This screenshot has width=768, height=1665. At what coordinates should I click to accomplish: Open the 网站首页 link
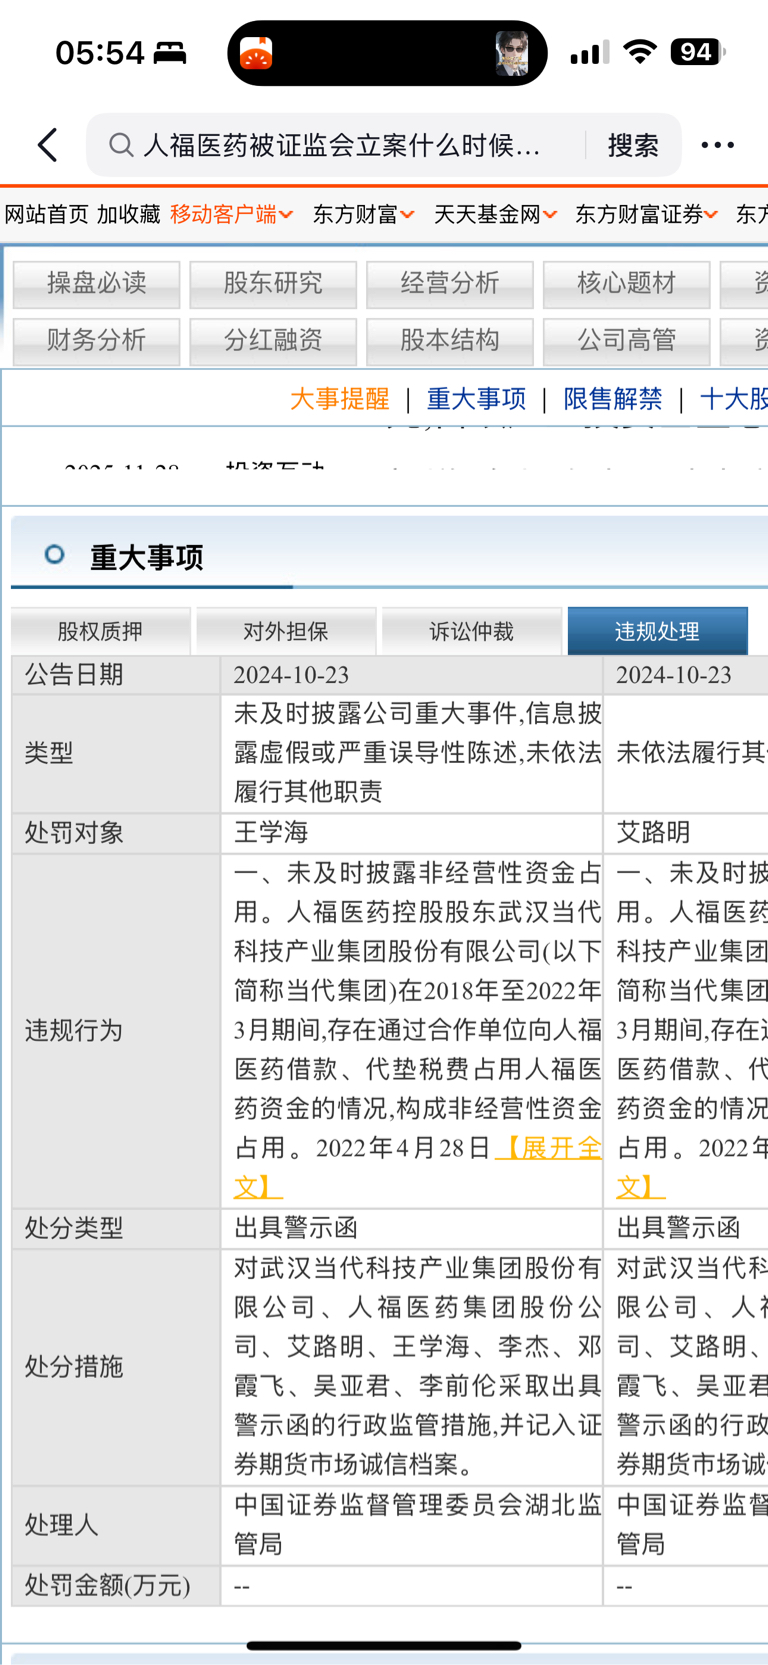click(46, 214)
